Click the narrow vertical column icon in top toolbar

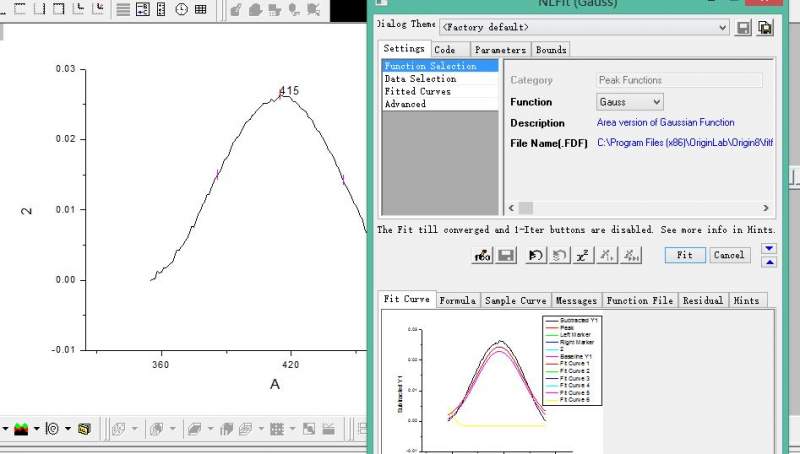click(161, 9)
